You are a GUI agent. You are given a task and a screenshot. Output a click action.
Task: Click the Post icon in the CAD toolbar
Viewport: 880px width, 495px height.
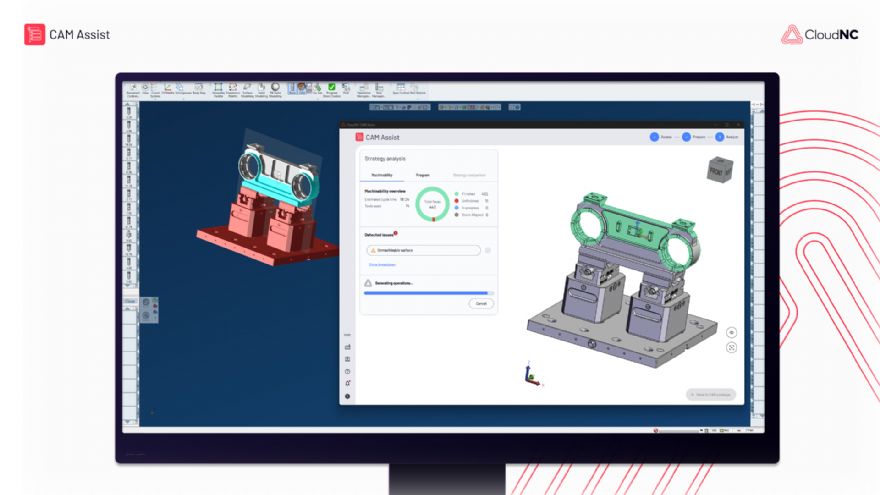346,89
